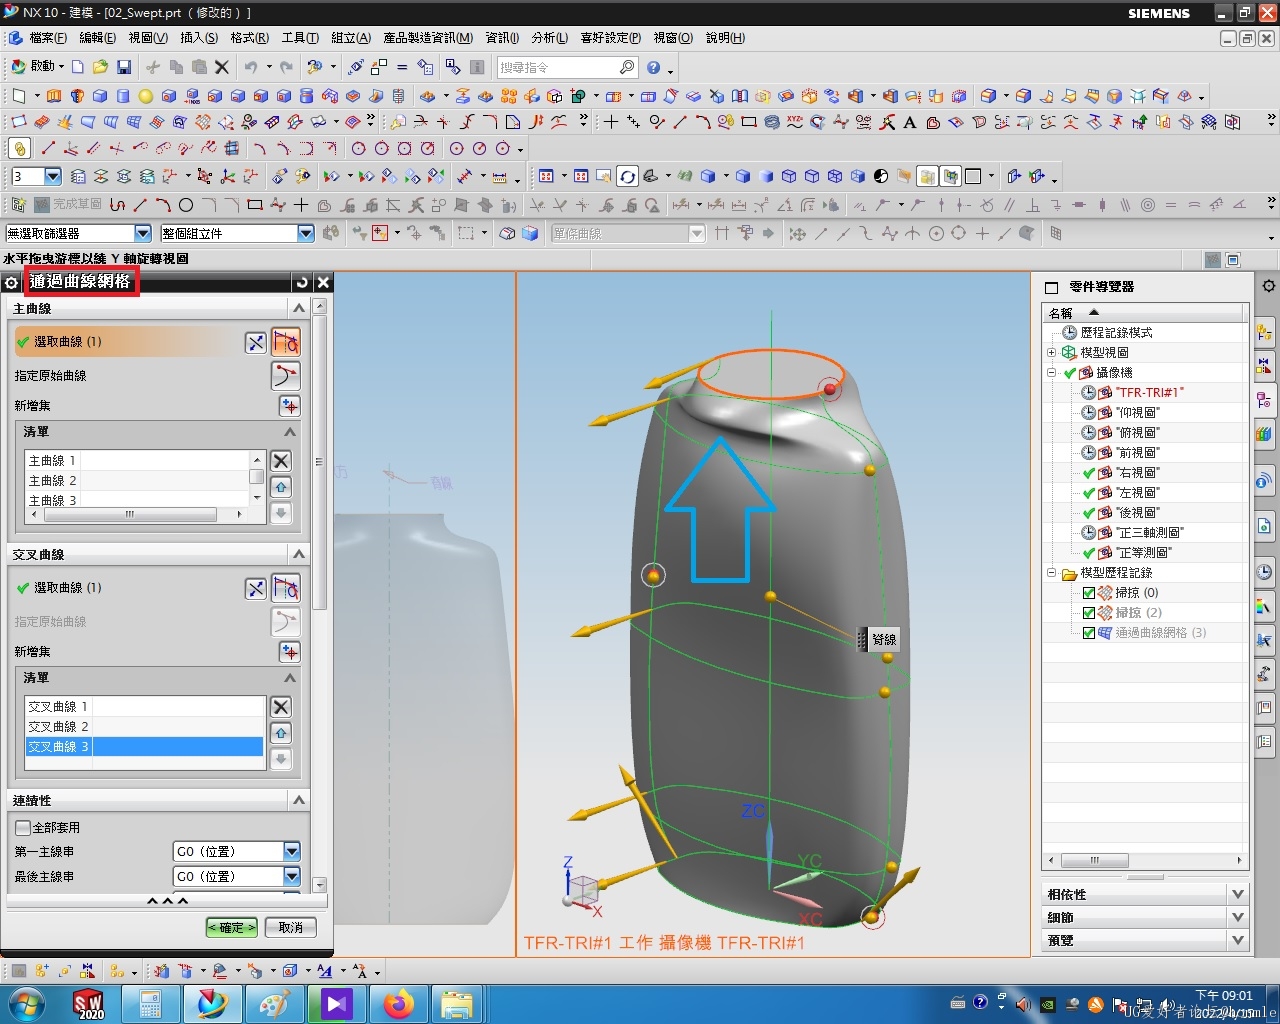Image resolution: width=1280 pixels, height=1024 pixels.
Task: Collapse the 模型歷程記錄 tree node
Action: point(1051,573)
